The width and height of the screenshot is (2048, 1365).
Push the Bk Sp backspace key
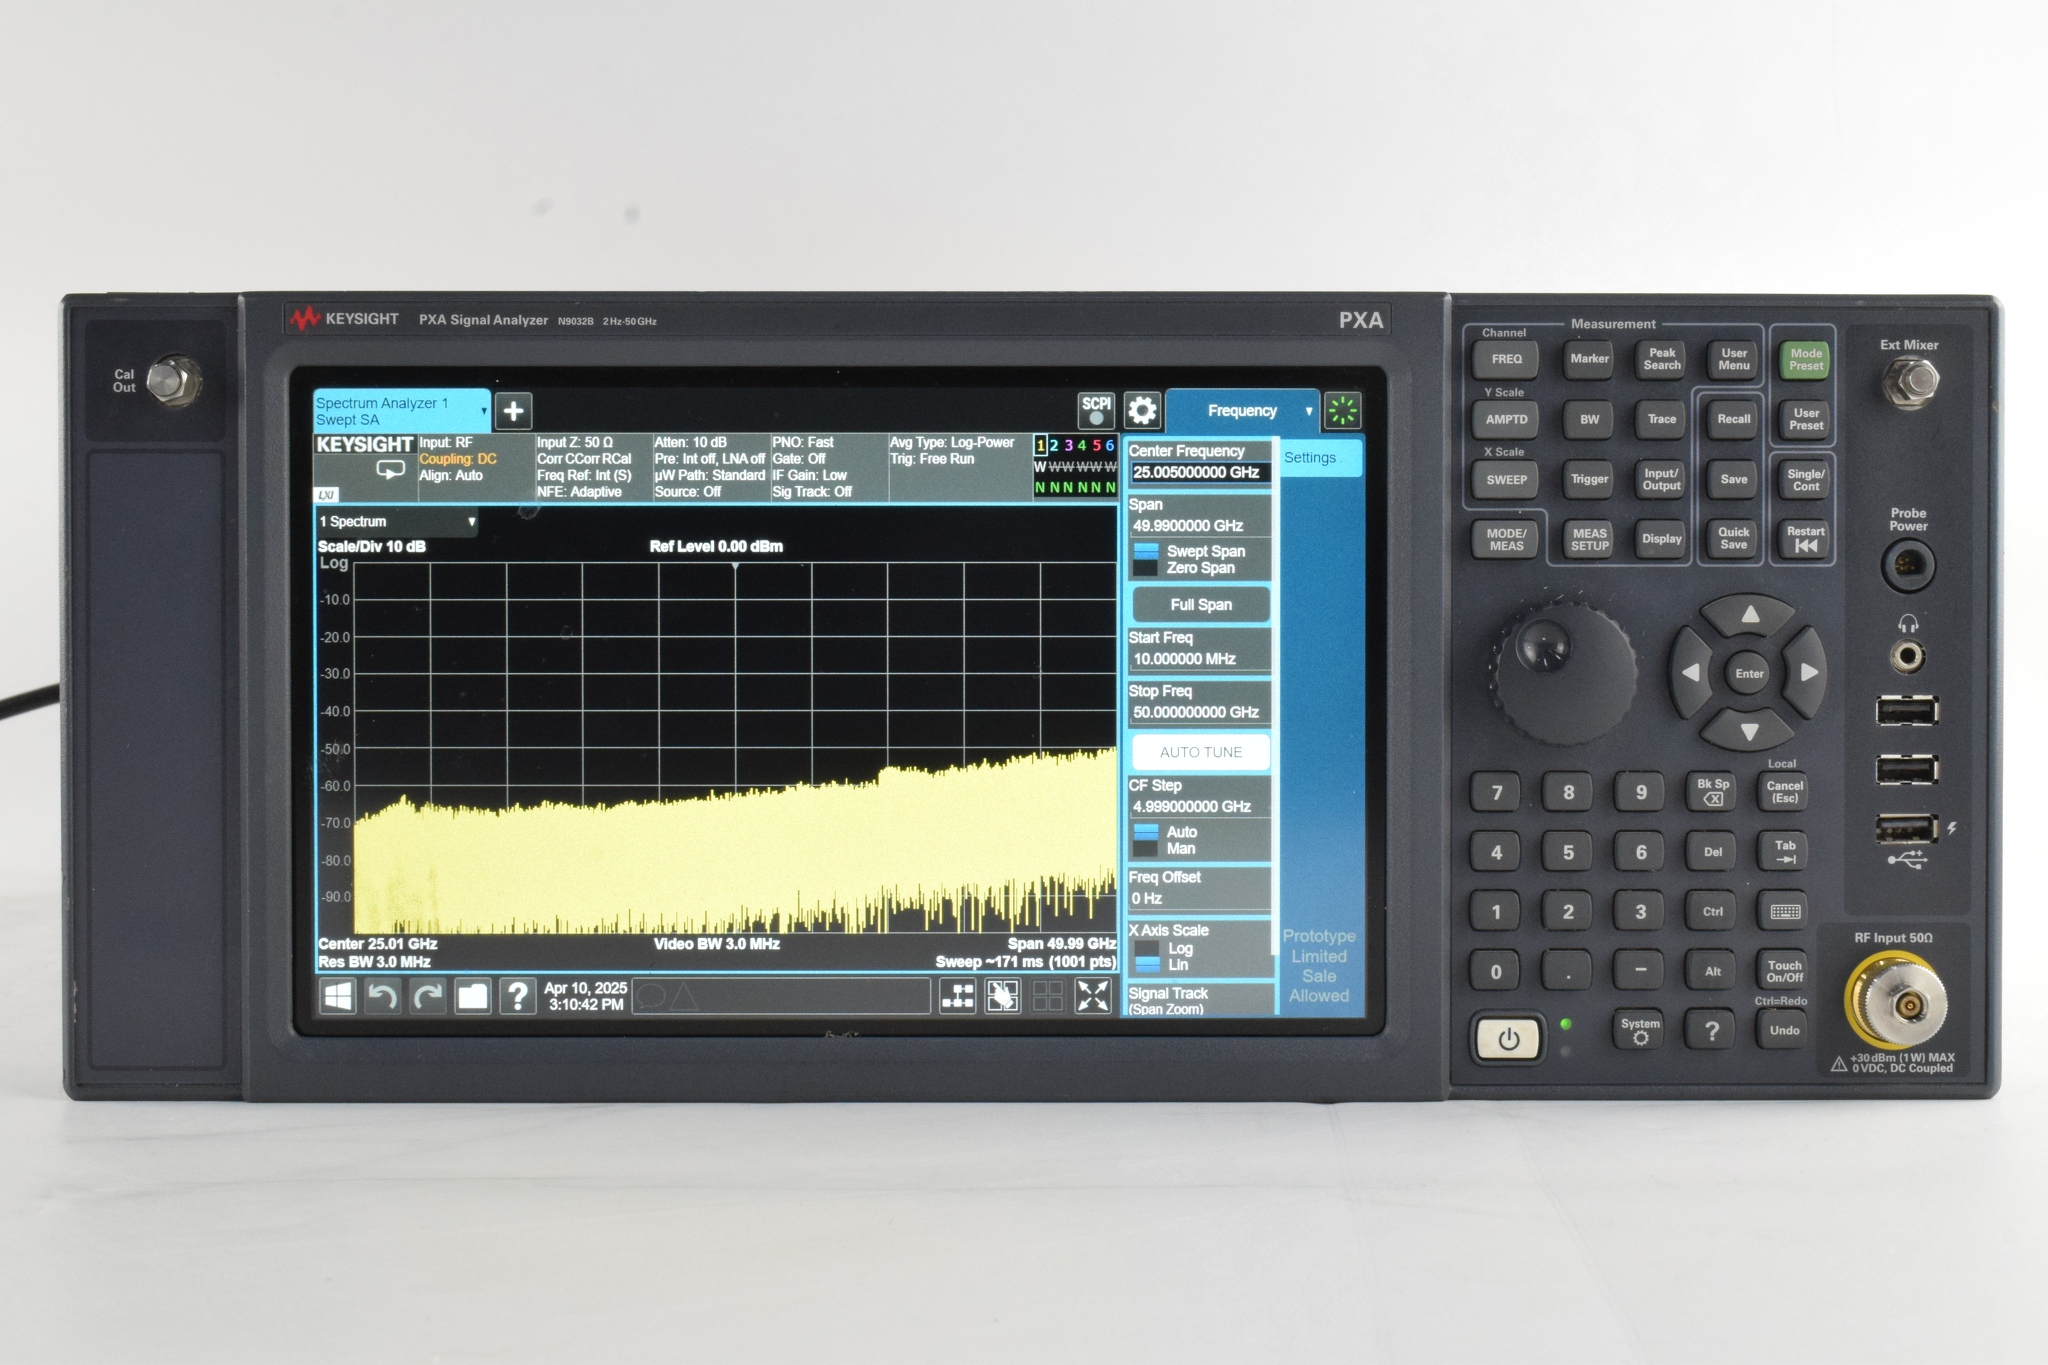pyautogui.click(x=1713, y=791)
